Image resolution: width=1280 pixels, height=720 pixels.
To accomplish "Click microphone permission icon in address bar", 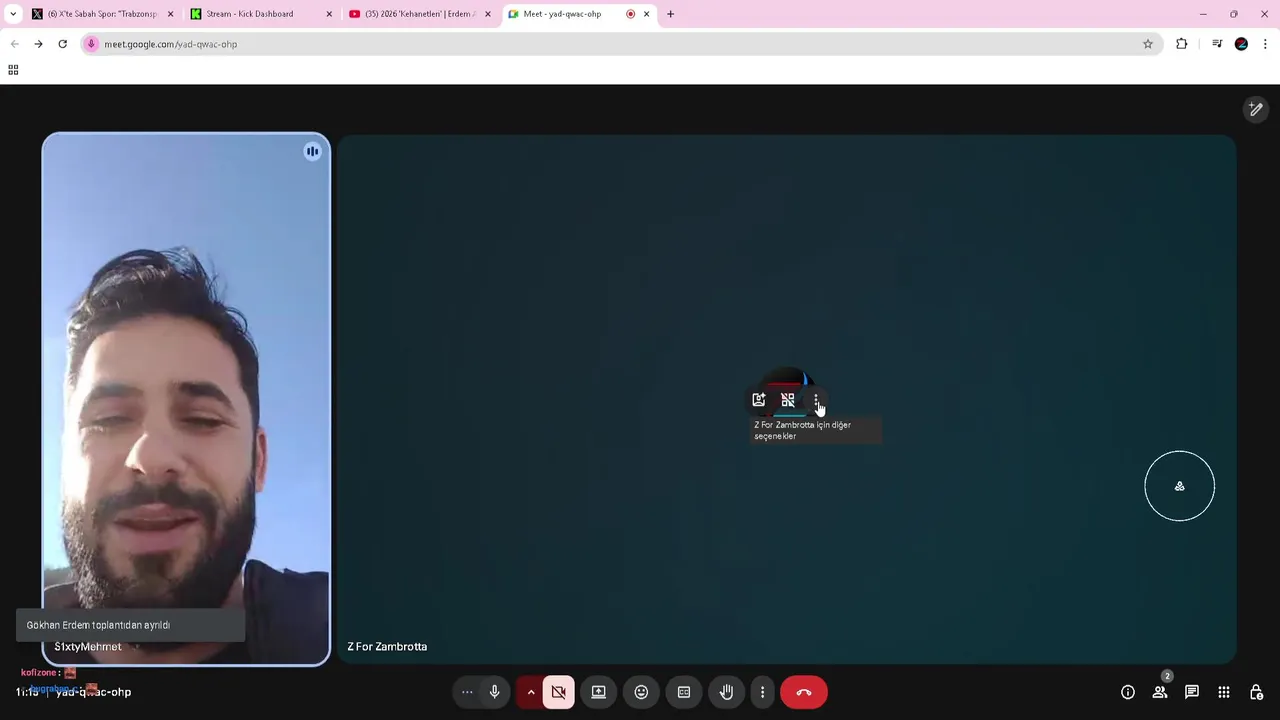I will (x=91, y=44).
